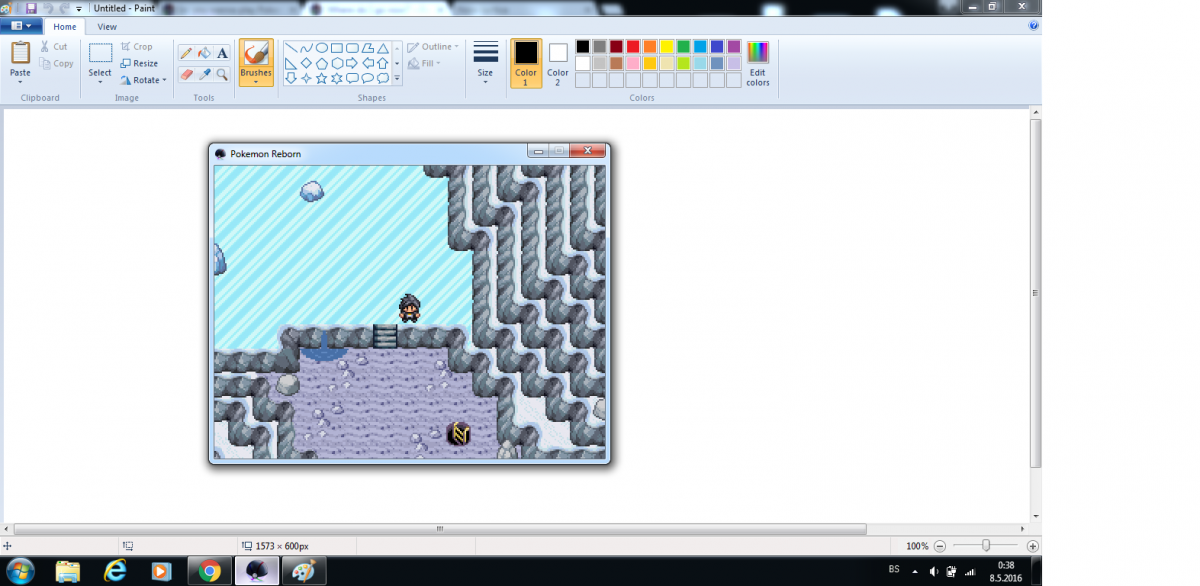
Task: Open Windows Explorer folder on taskbar
Action: pos(68,571)
